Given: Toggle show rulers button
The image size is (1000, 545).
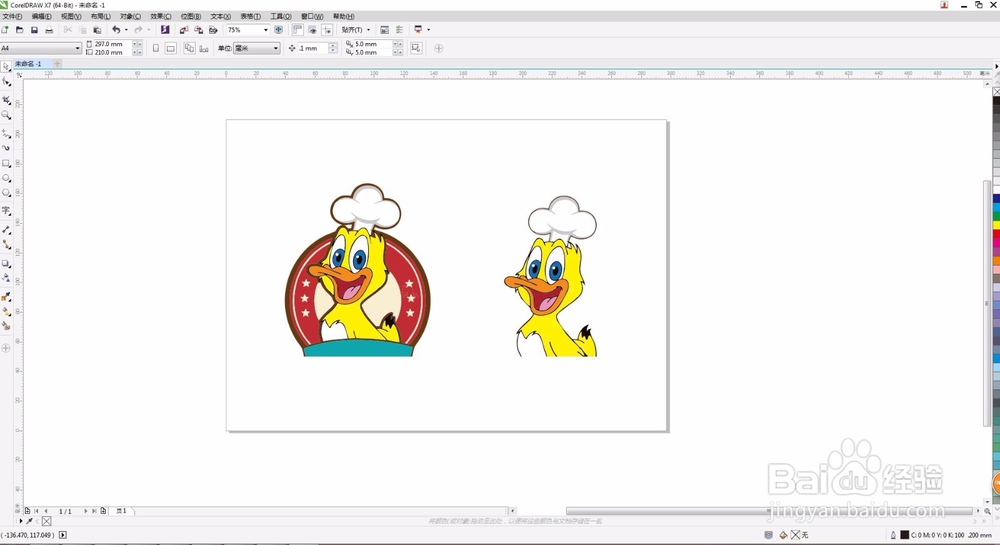Looking at the screenshot, I should [x=298, y=29].
